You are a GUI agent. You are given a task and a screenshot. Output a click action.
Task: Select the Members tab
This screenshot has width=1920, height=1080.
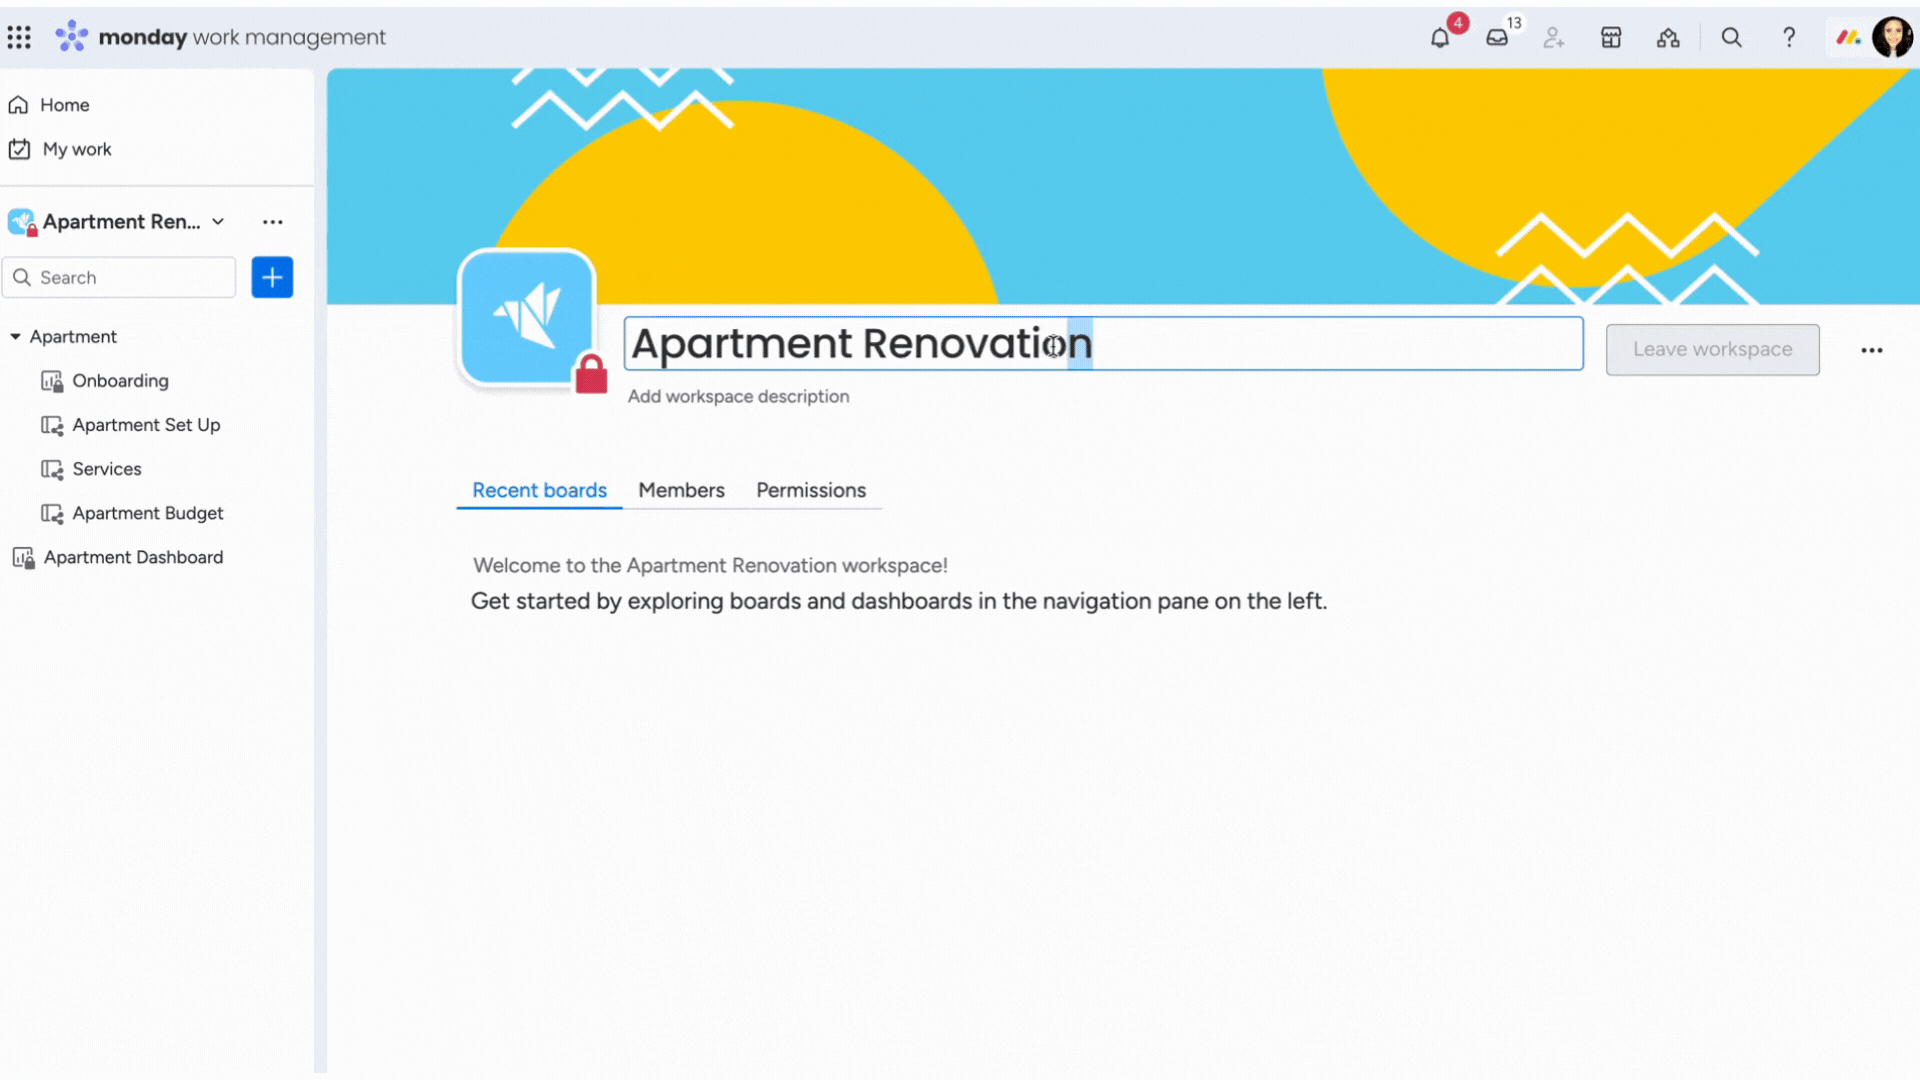[x=680, y=489]
